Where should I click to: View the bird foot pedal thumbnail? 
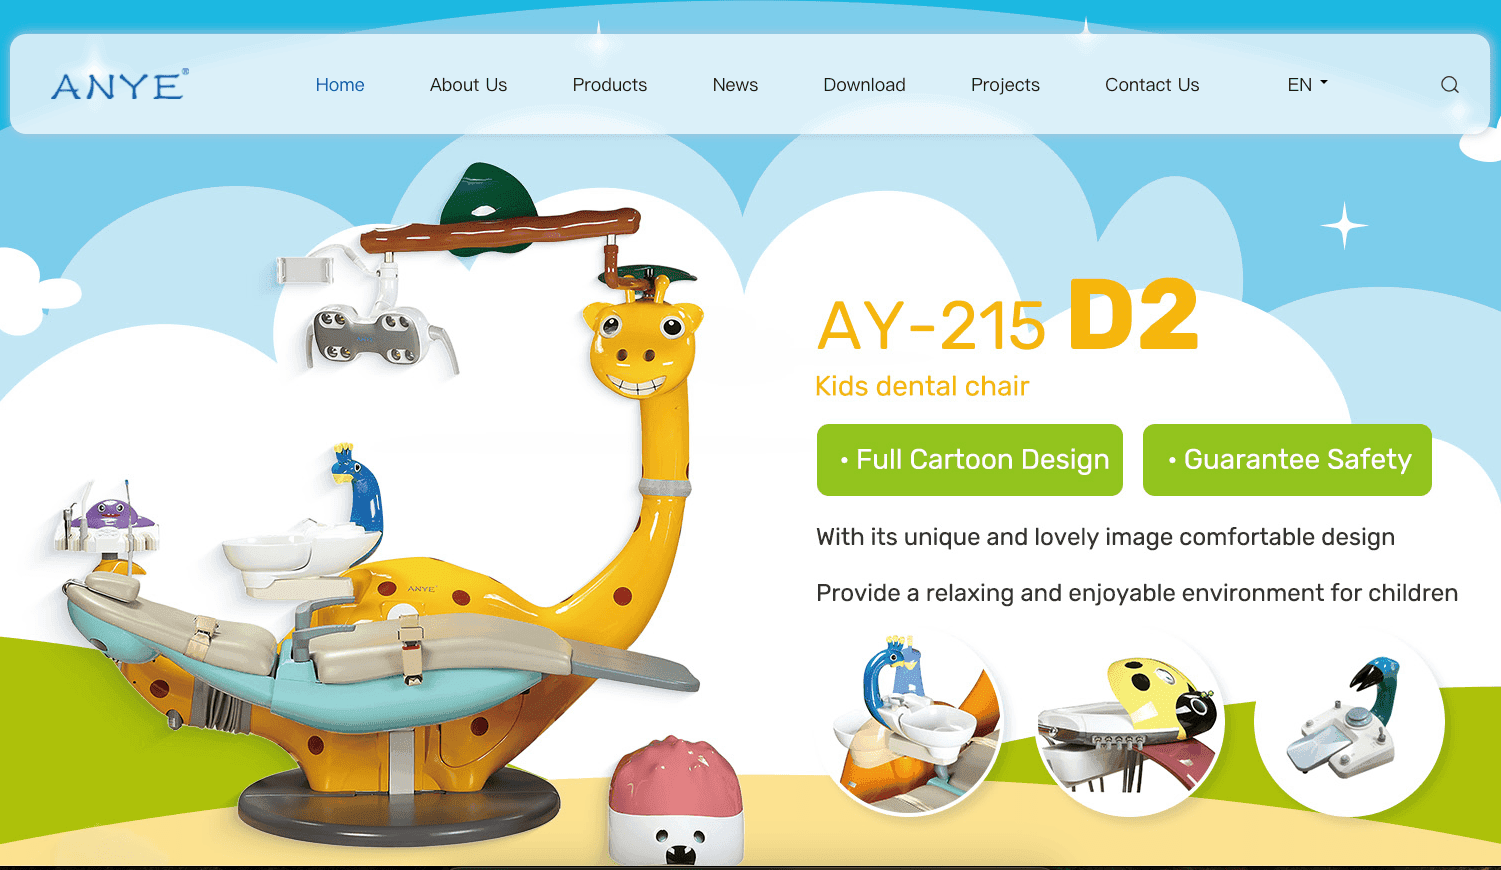(1350, 723)
